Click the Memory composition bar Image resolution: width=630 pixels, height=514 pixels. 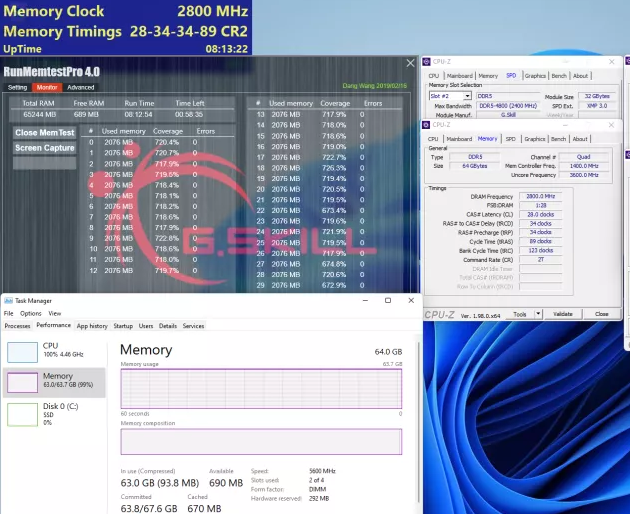[261, 442]
